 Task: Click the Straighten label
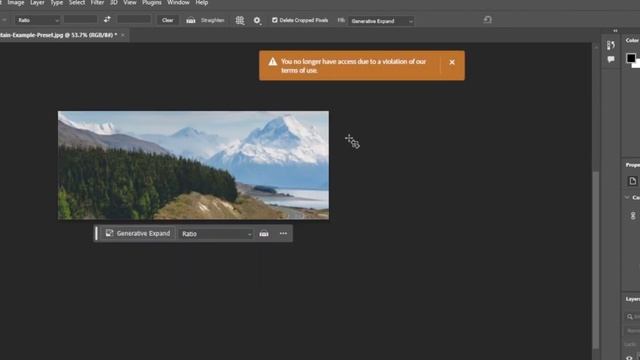(212, 20)
